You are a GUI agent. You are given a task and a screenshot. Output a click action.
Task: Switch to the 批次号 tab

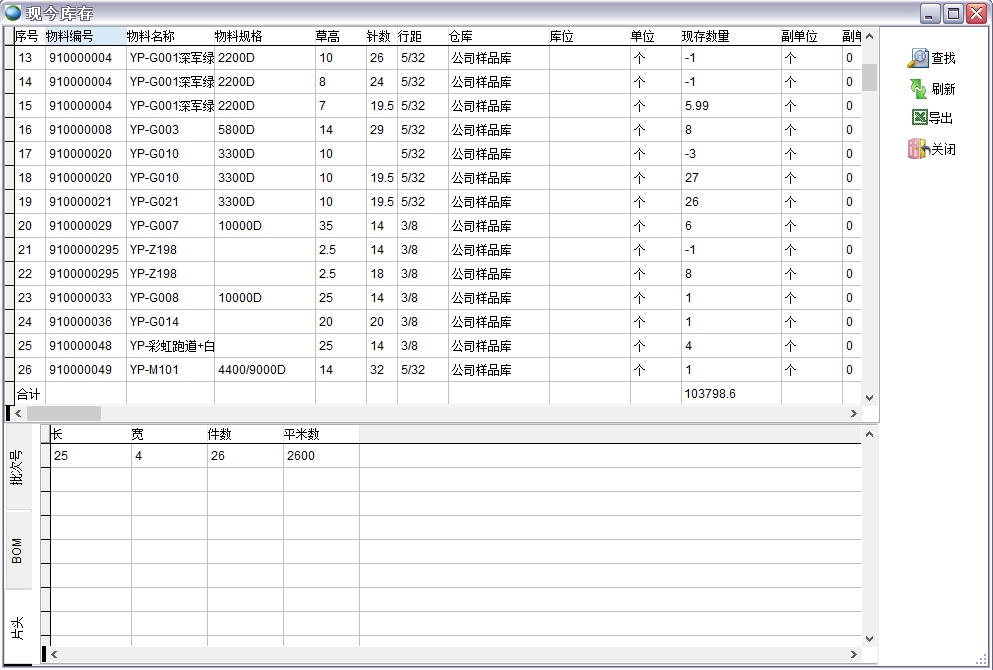click(x=17, y=468)
